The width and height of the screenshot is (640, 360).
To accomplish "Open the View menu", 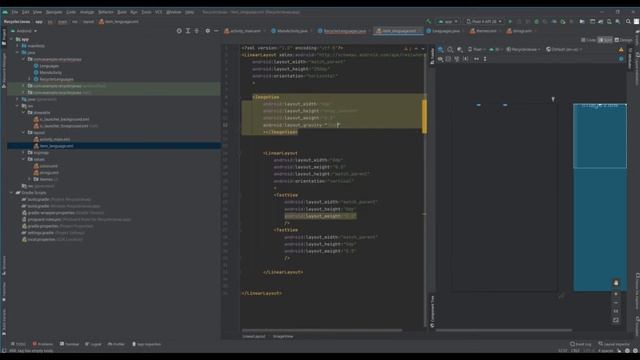I will click(37, 12).
